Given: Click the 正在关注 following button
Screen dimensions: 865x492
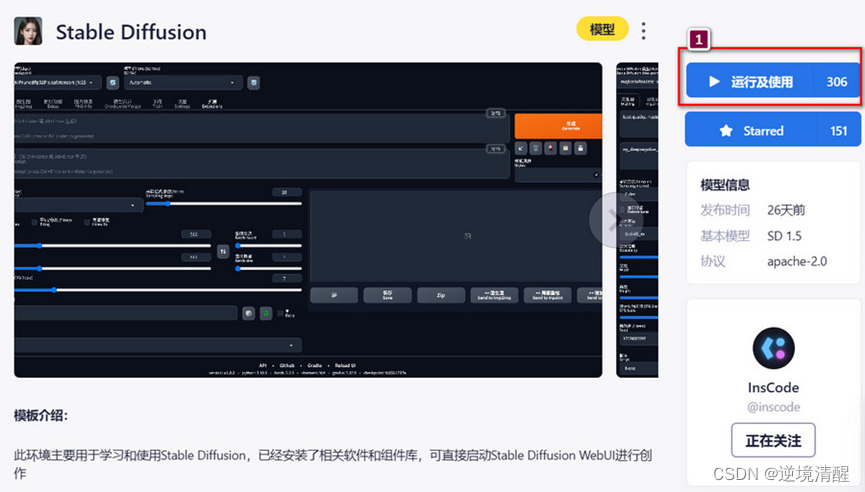Looking at the screenshot, I should (x=773, y=440).
